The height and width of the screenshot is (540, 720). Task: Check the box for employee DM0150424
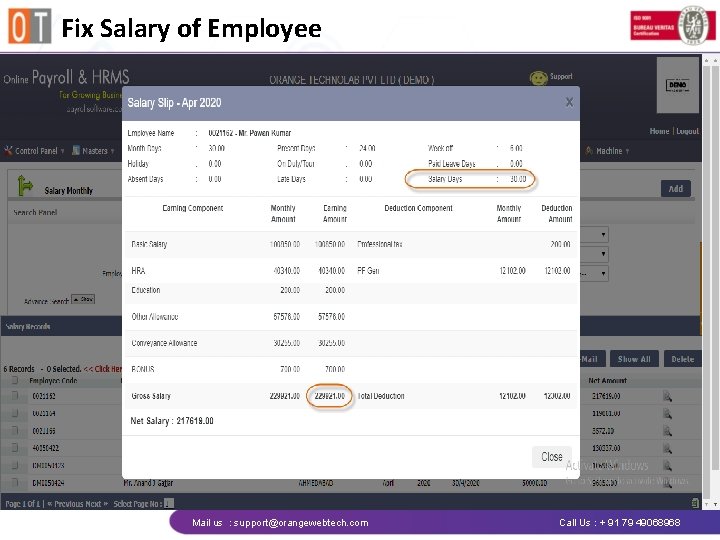14,482
